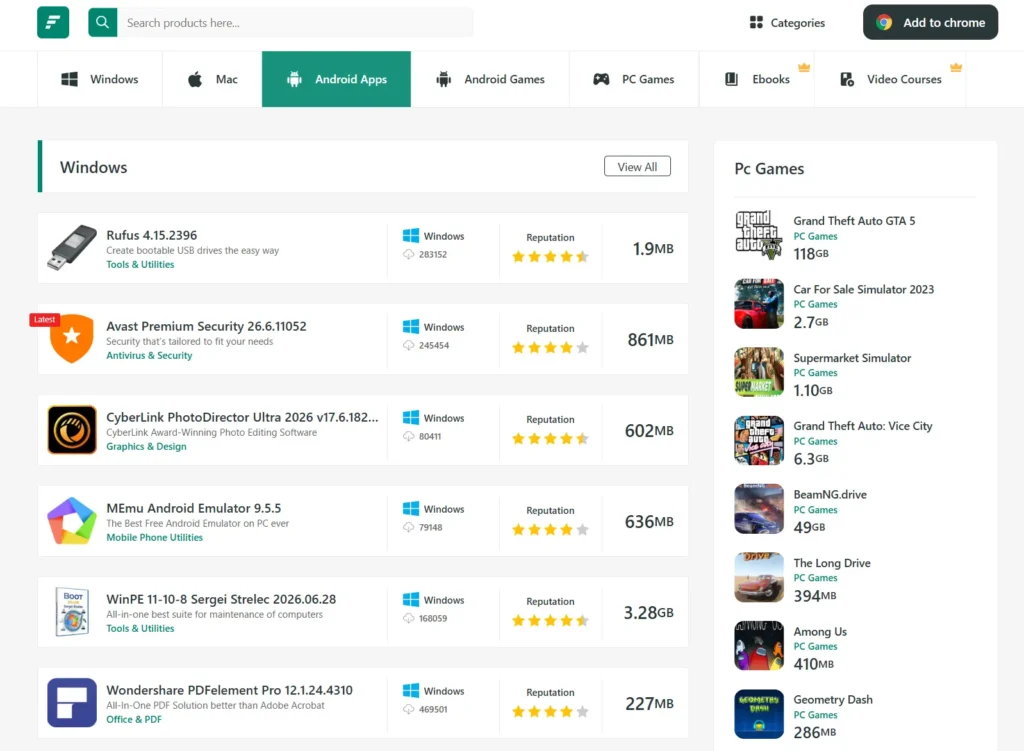This screenshot has height=751, width=1024.
Task: Switch to the Windows tab
Action: pyautogui.click(x=100, y=79)
